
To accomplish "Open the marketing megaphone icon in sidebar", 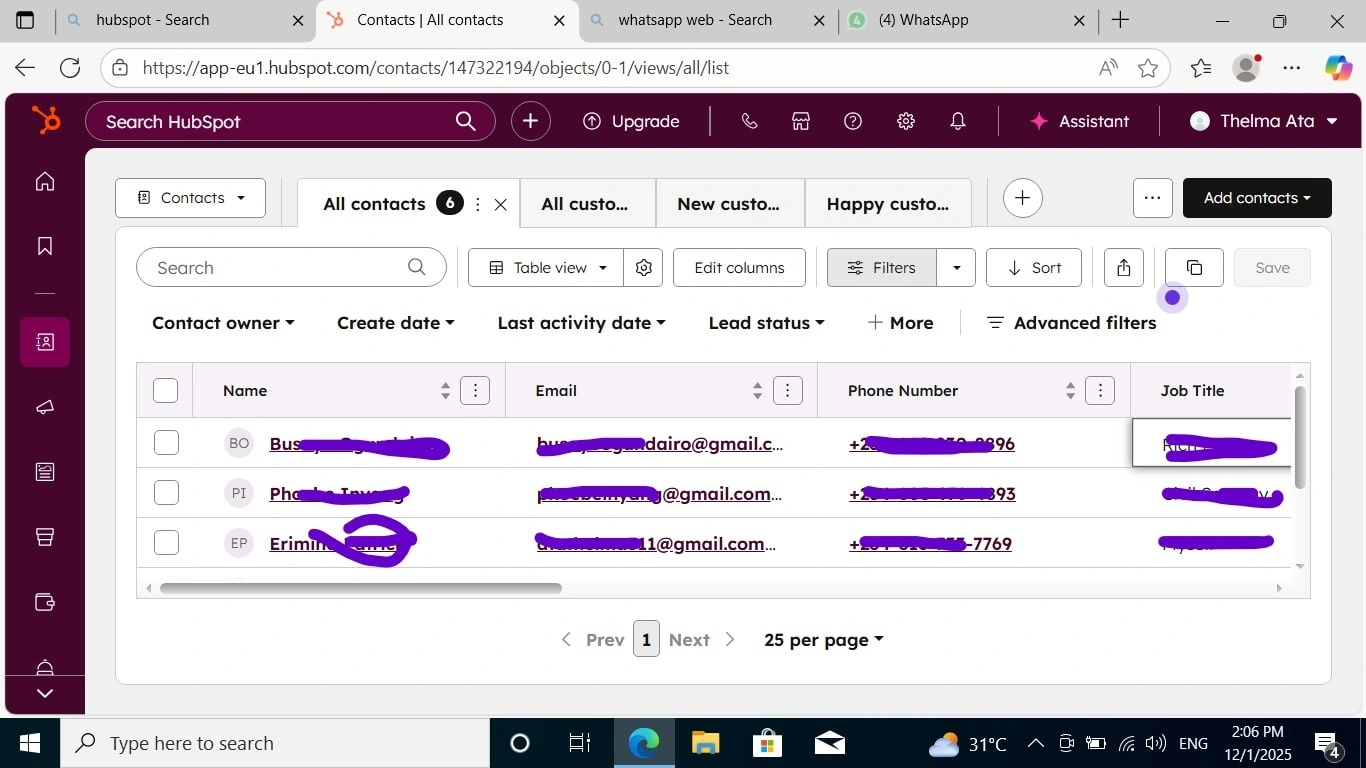I will (x=45, y=407).
